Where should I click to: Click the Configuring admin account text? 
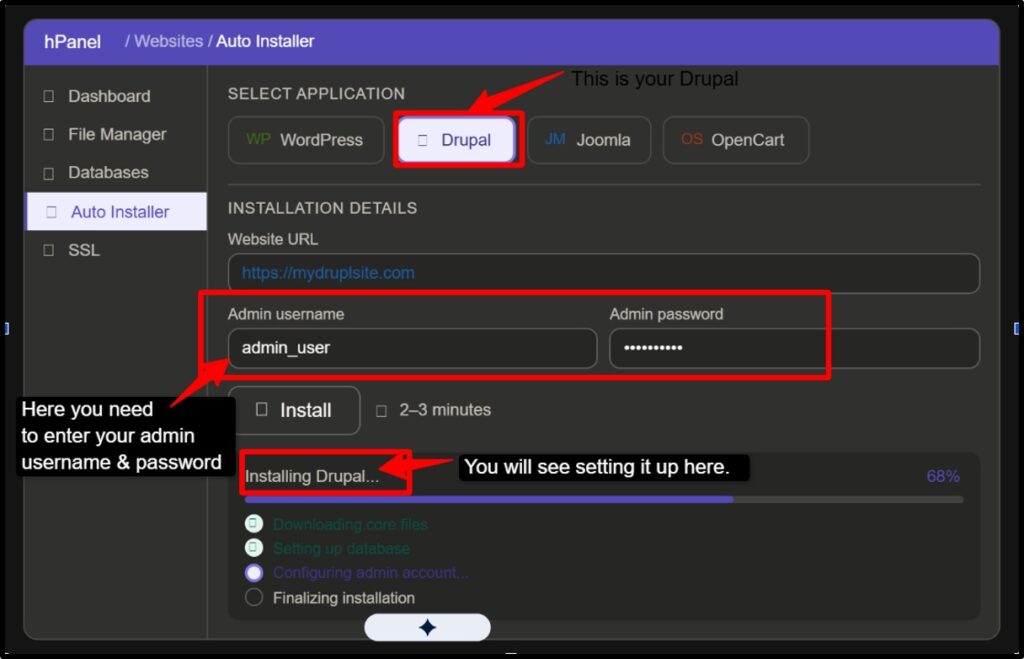point(370,573)
